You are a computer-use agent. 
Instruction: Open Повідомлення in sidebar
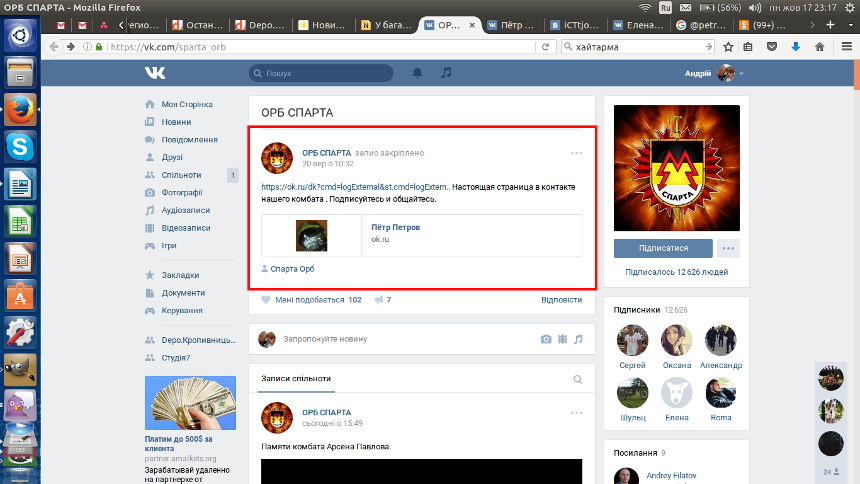(189, 139)
